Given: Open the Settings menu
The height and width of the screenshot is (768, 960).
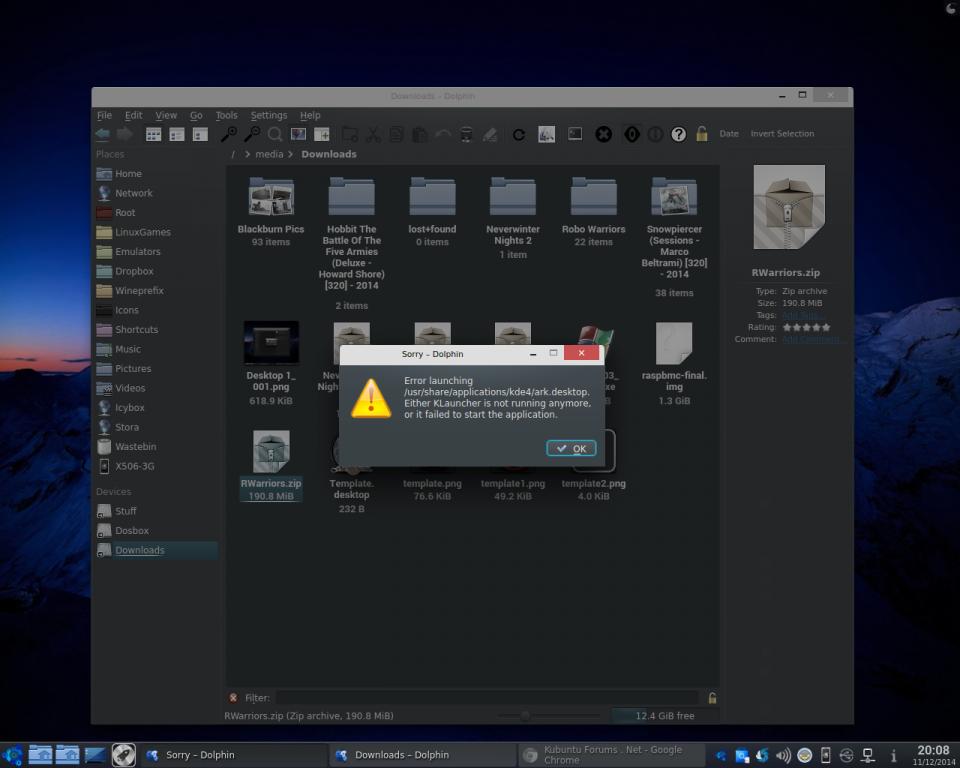Looking at the screenshot, I should click(268, 115).
